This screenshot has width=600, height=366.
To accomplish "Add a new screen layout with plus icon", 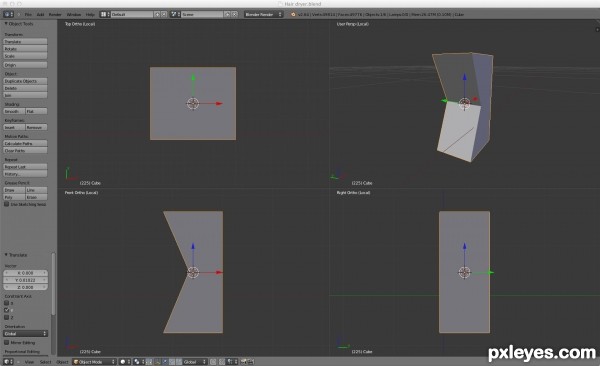I will coord(157,14).
